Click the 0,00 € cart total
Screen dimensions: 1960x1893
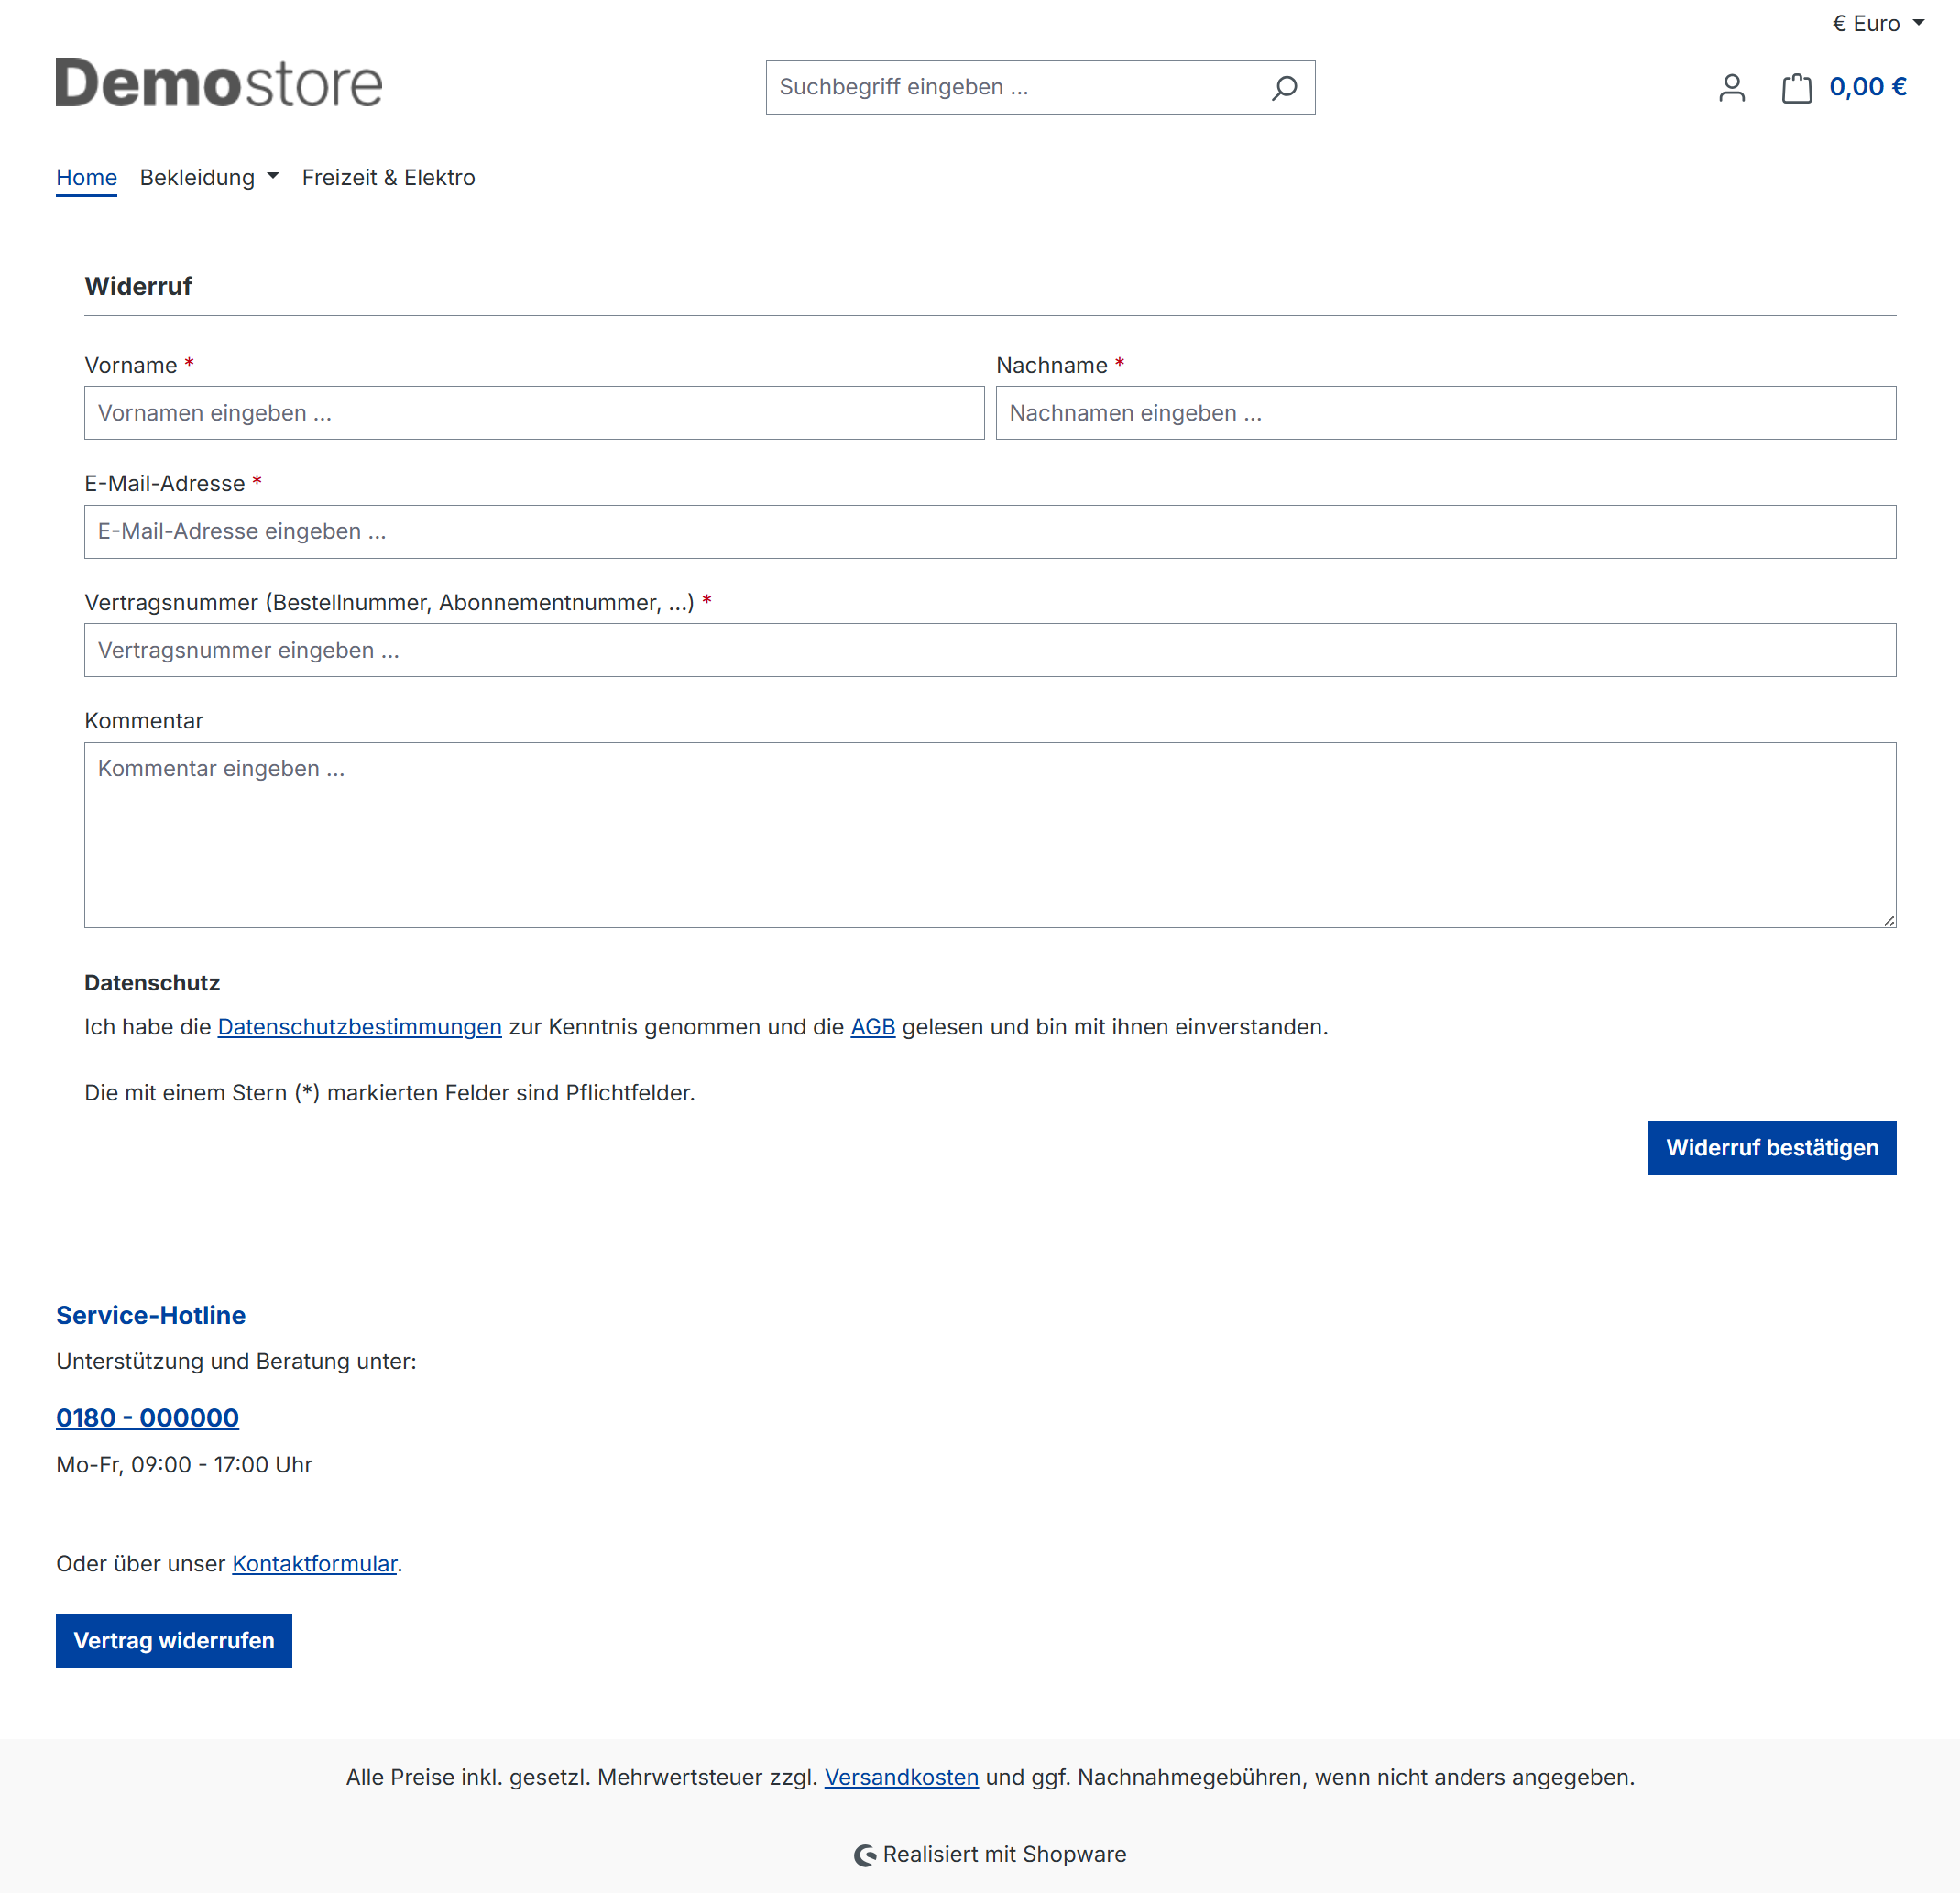[1867, 87]
